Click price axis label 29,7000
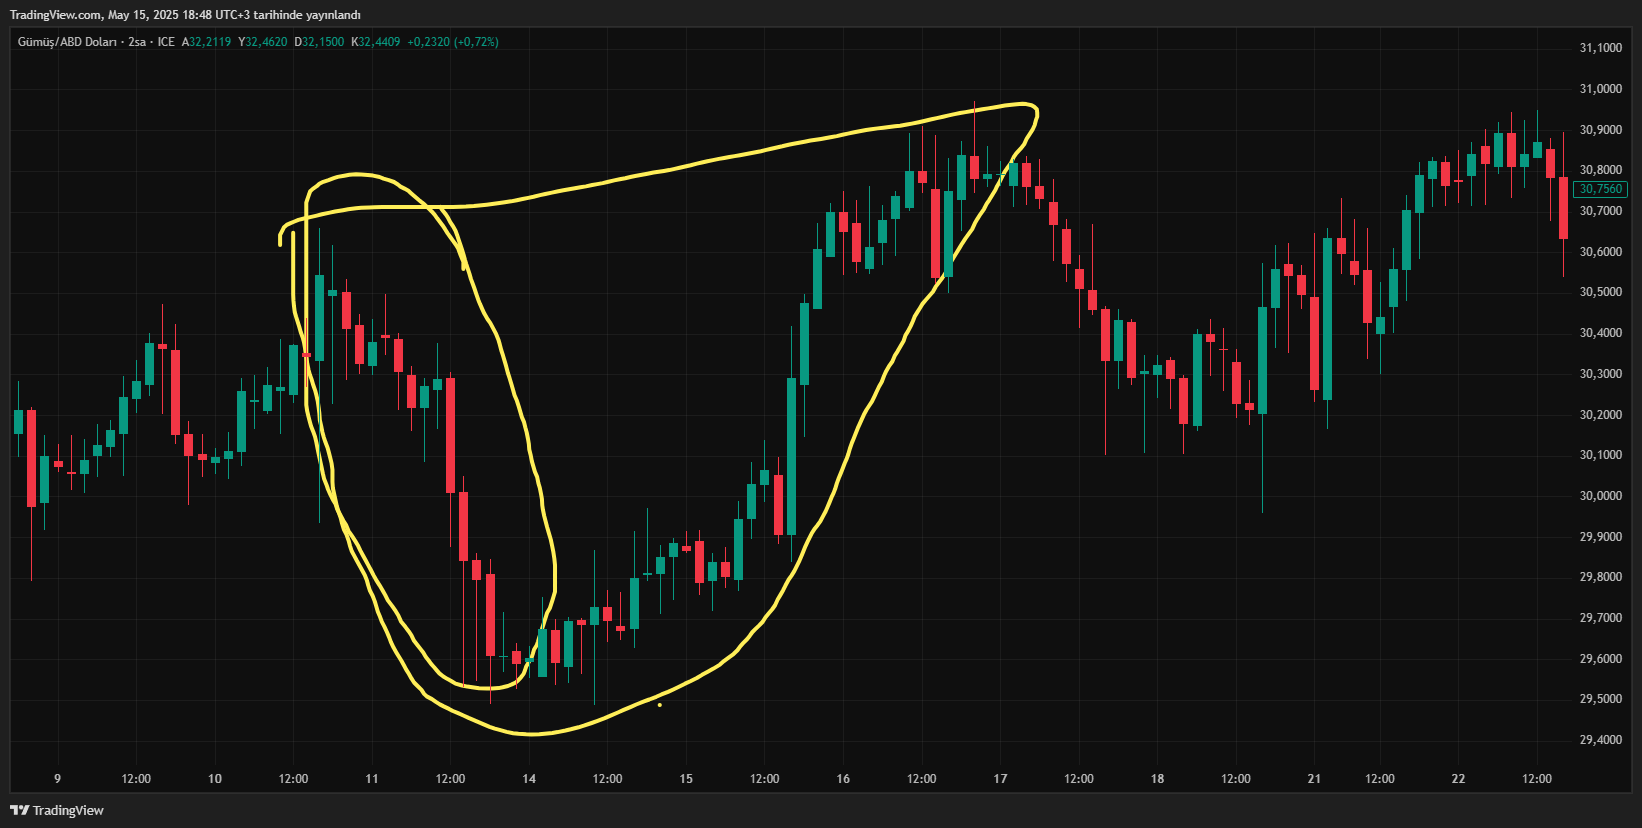The image size is (1642, 828). (x=1601, y=618)
